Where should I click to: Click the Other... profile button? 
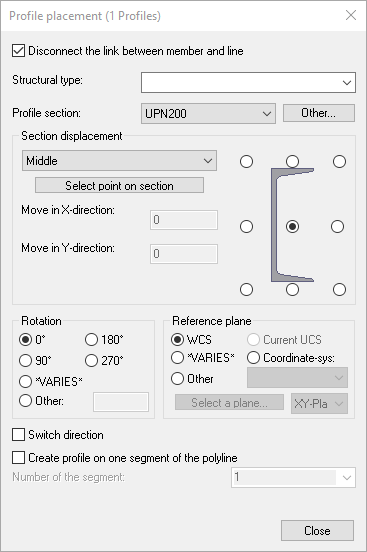click(319, 113)
